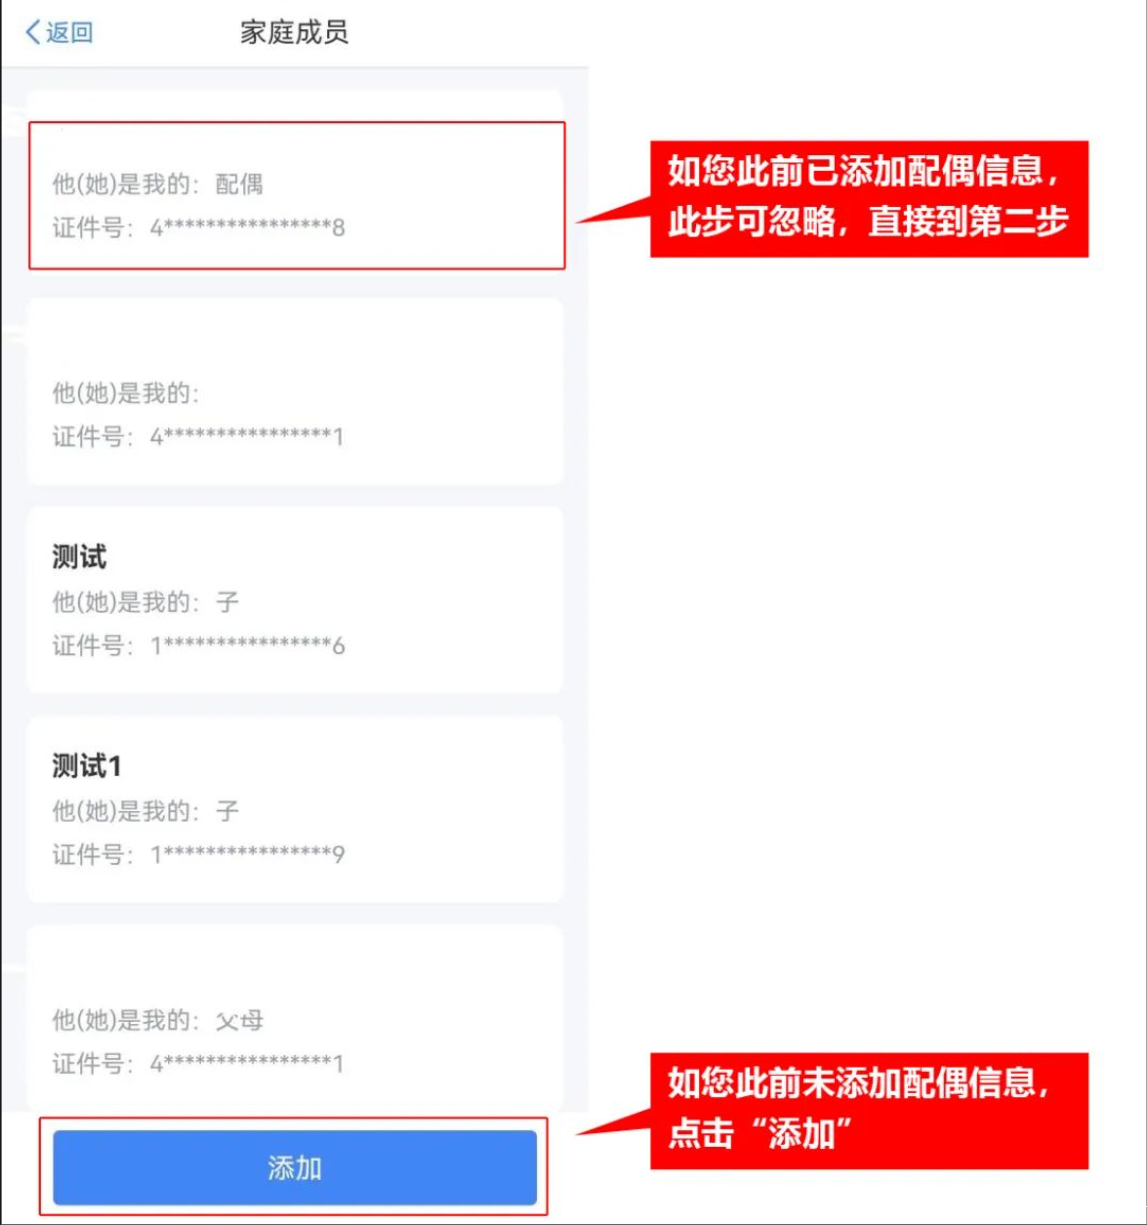Click the 证件号 line in the 父母 card
The height and width of the screenshot is (1225, 1147).
(x=198, y=1064)
